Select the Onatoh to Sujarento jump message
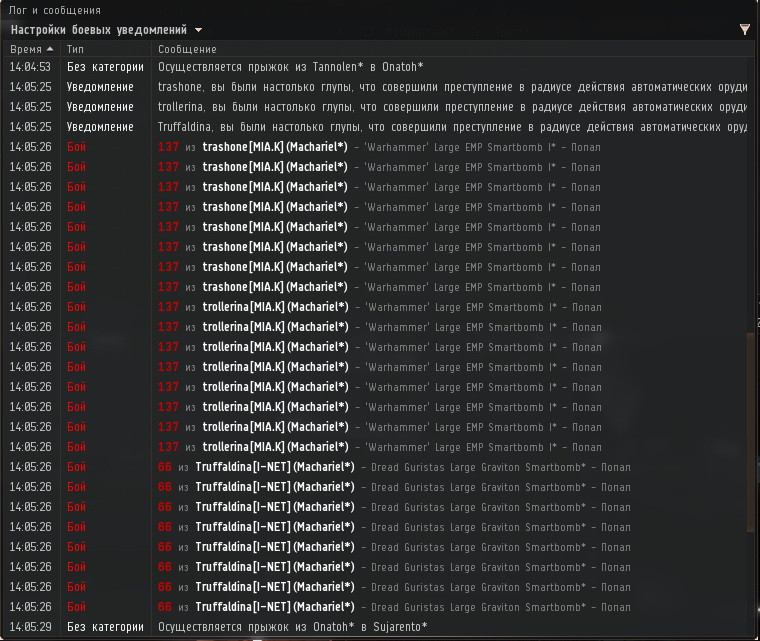The height and width of the screenshot is (641, 760). click(292, 627)
